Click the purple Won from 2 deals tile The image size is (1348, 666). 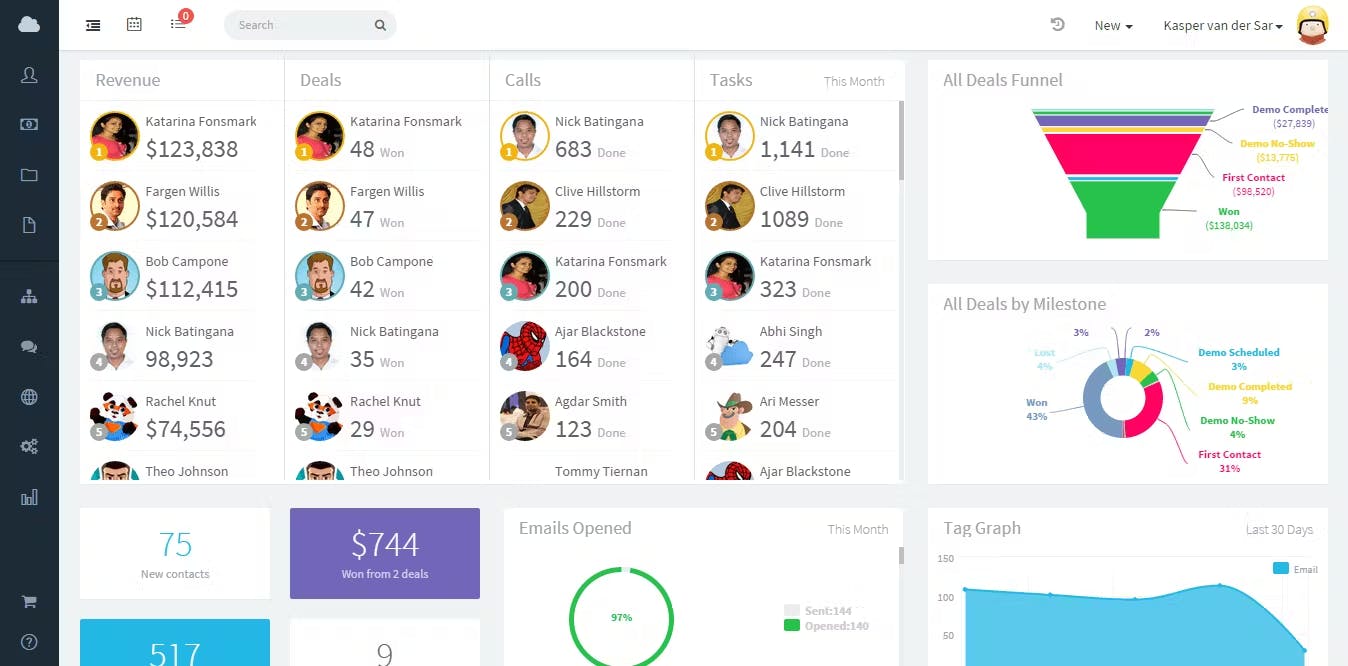[x=385, y=553]
